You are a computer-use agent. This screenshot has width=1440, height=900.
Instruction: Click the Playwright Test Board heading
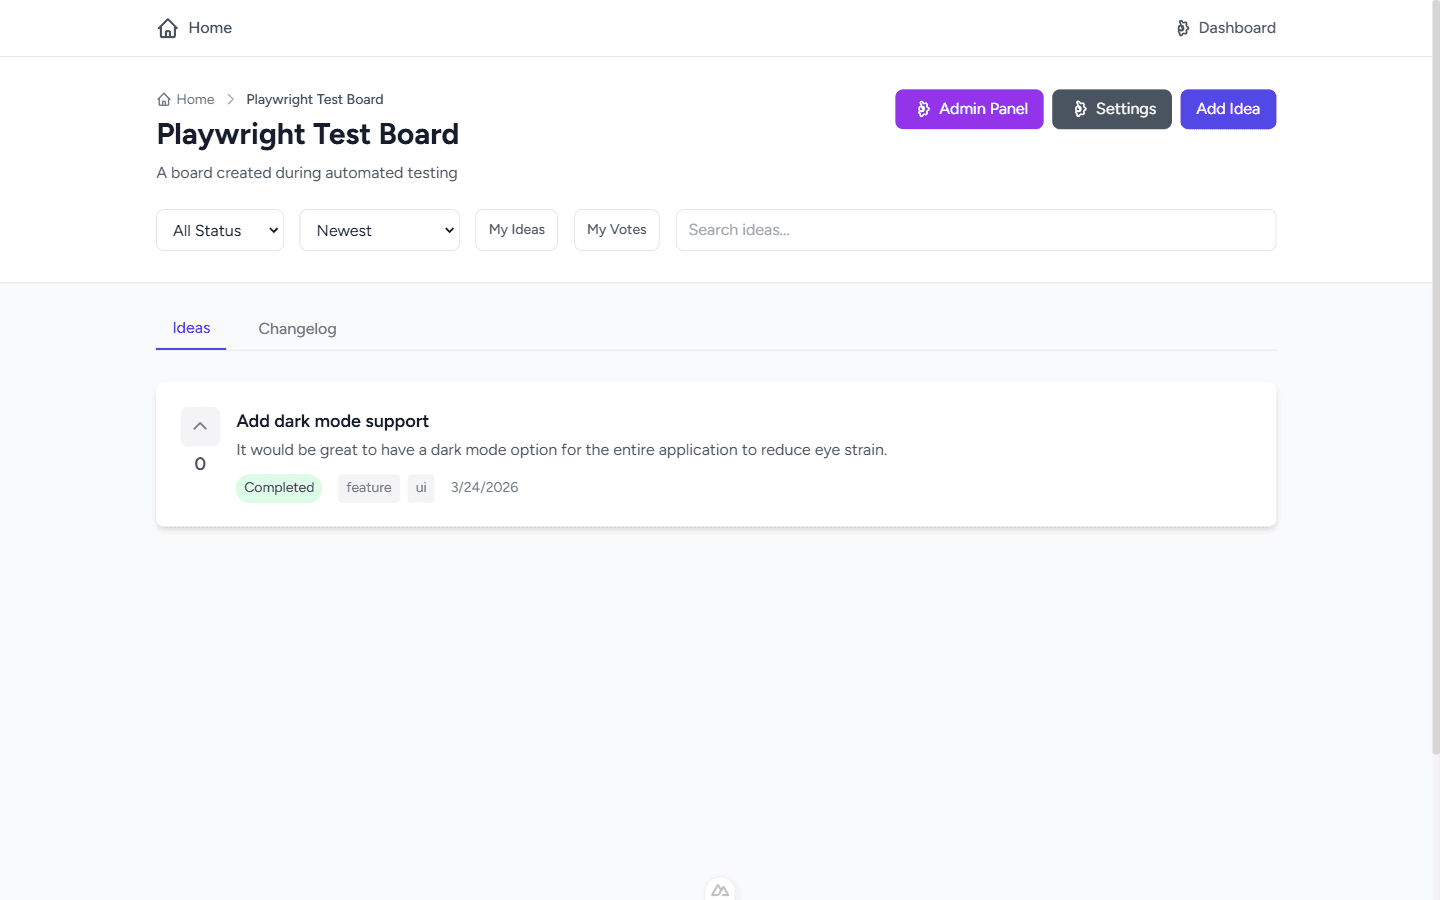tap(308, 134)
